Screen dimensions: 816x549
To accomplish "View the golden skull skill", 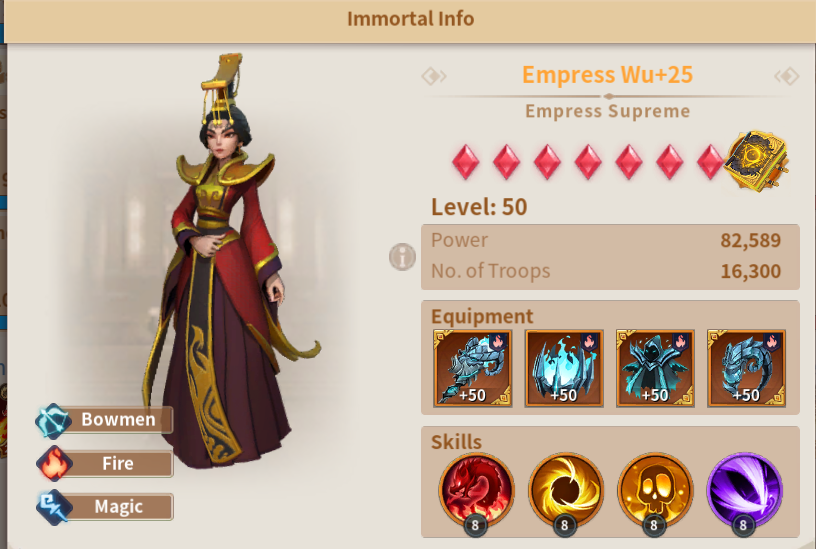I will (x=655, y=492).
